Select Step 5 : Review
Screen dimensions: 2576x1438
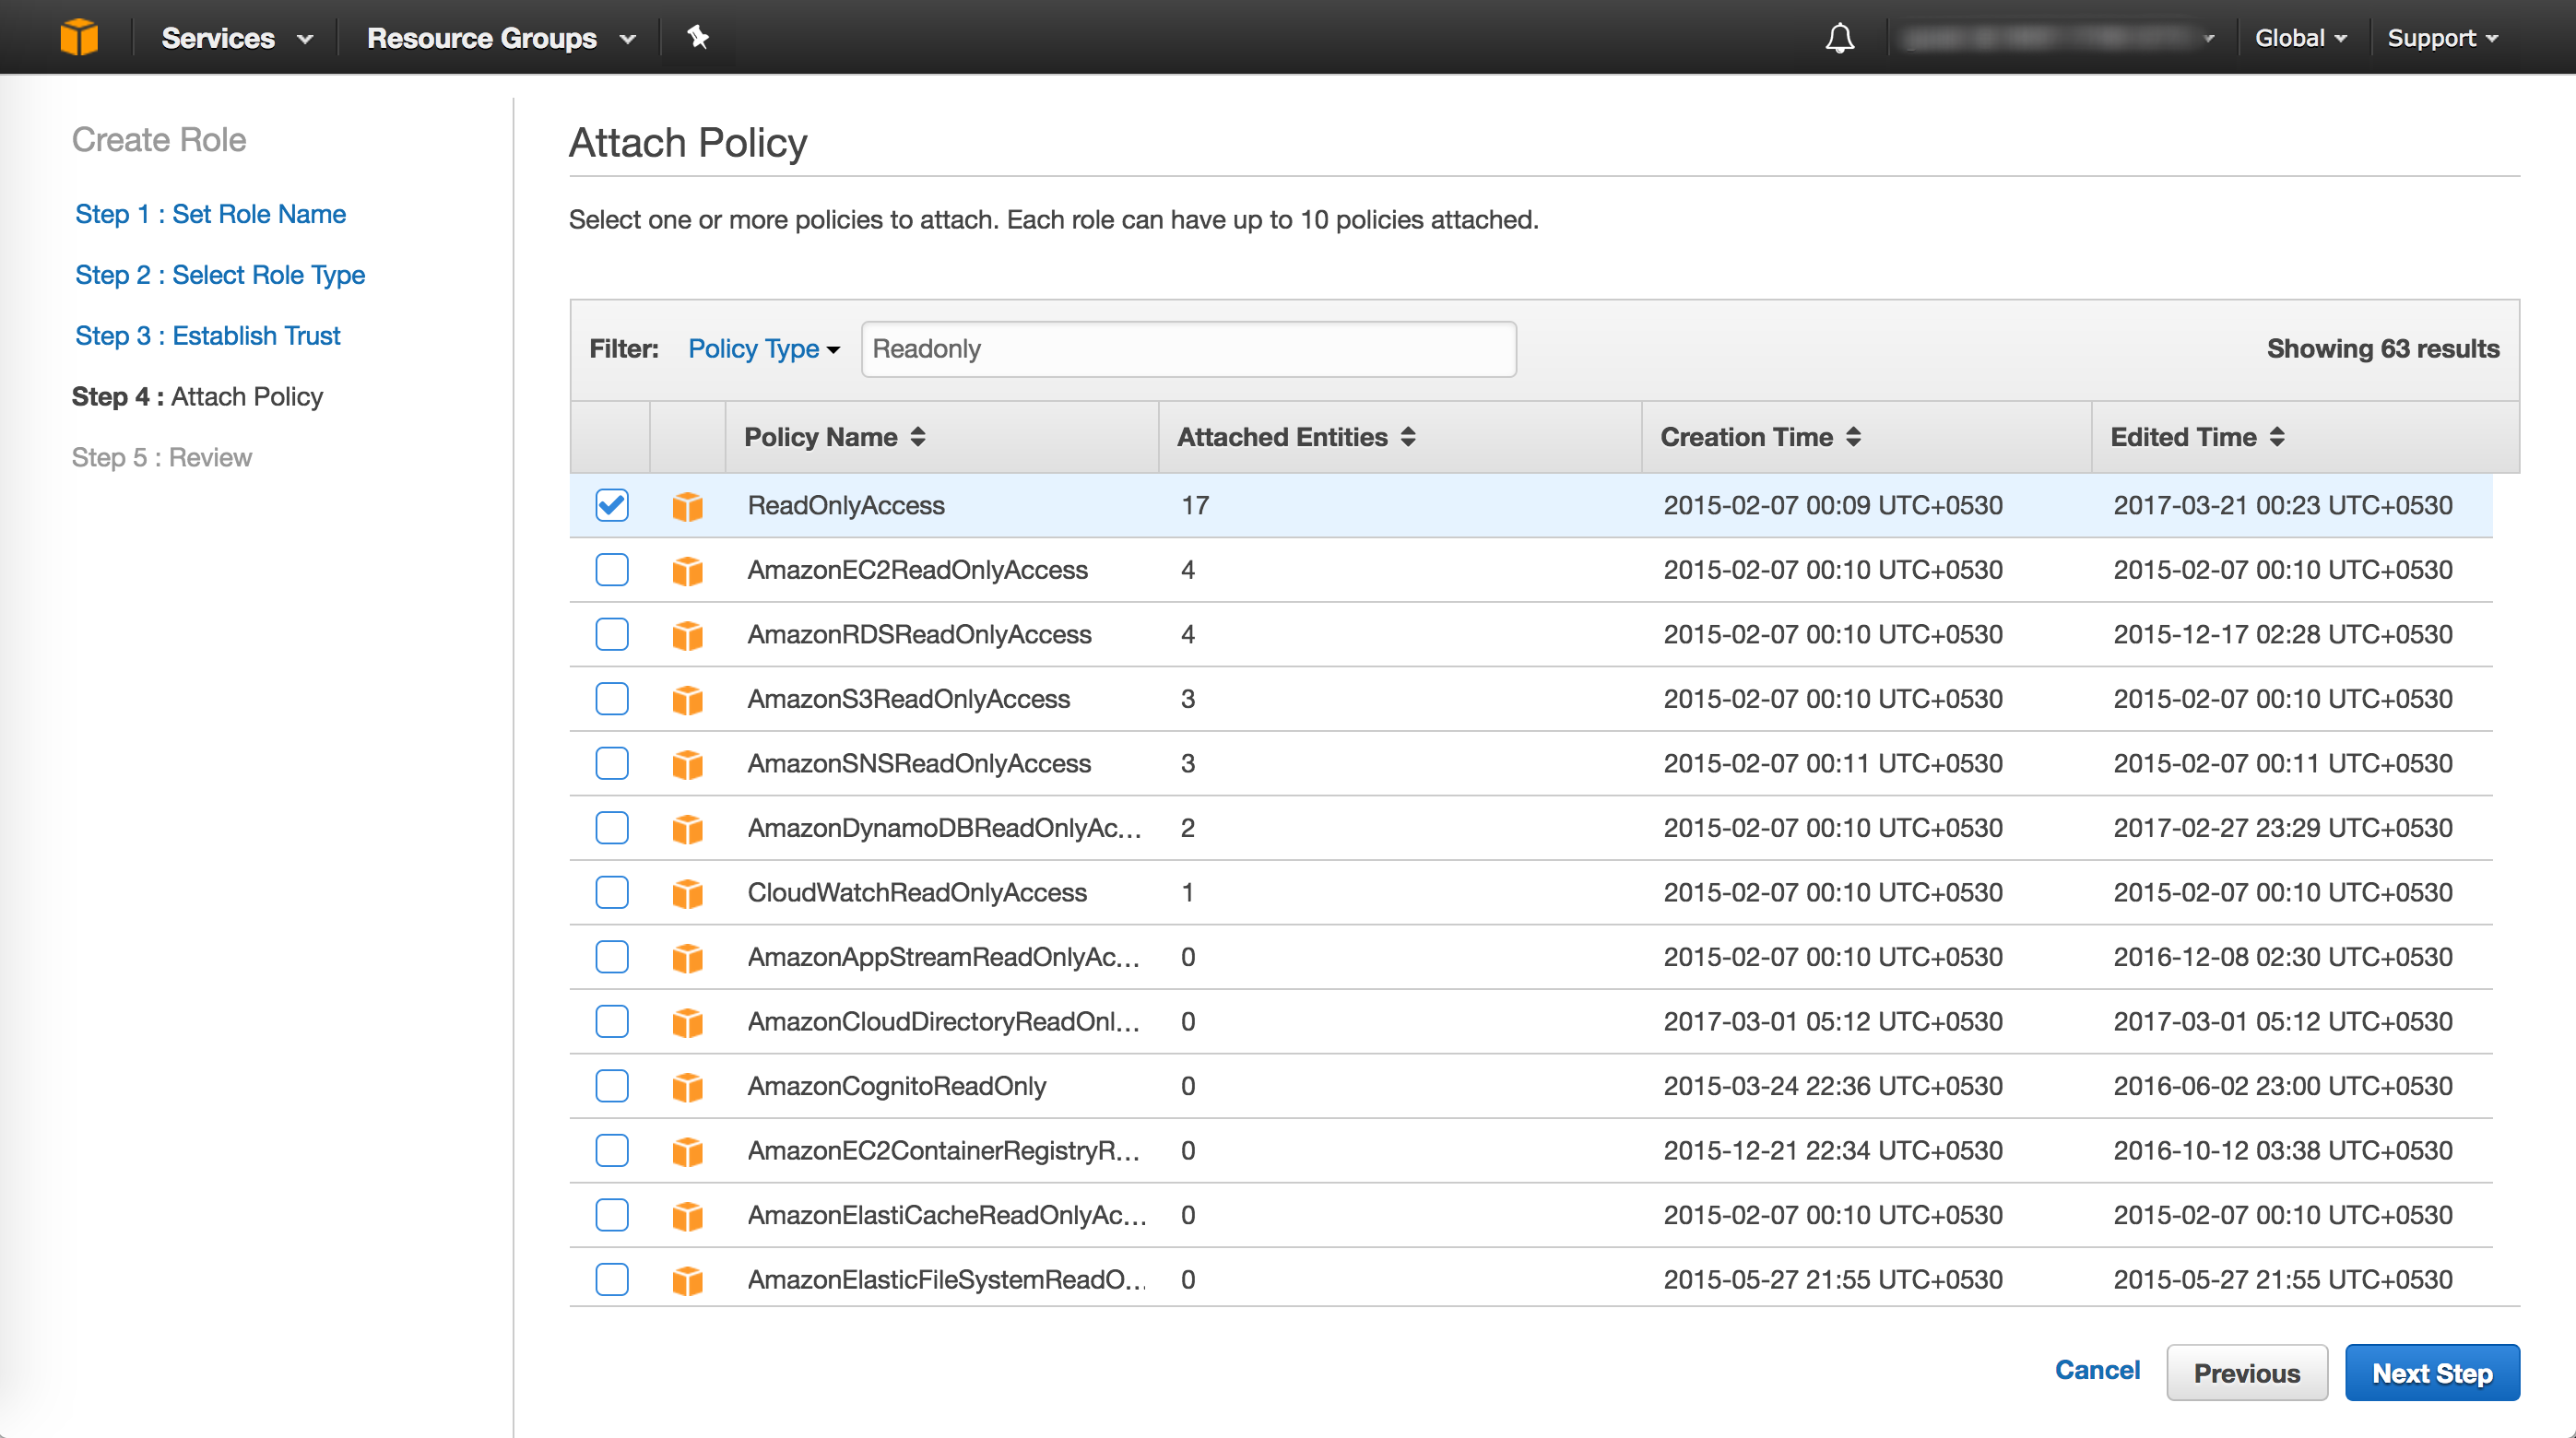click(x=162, y=458)
